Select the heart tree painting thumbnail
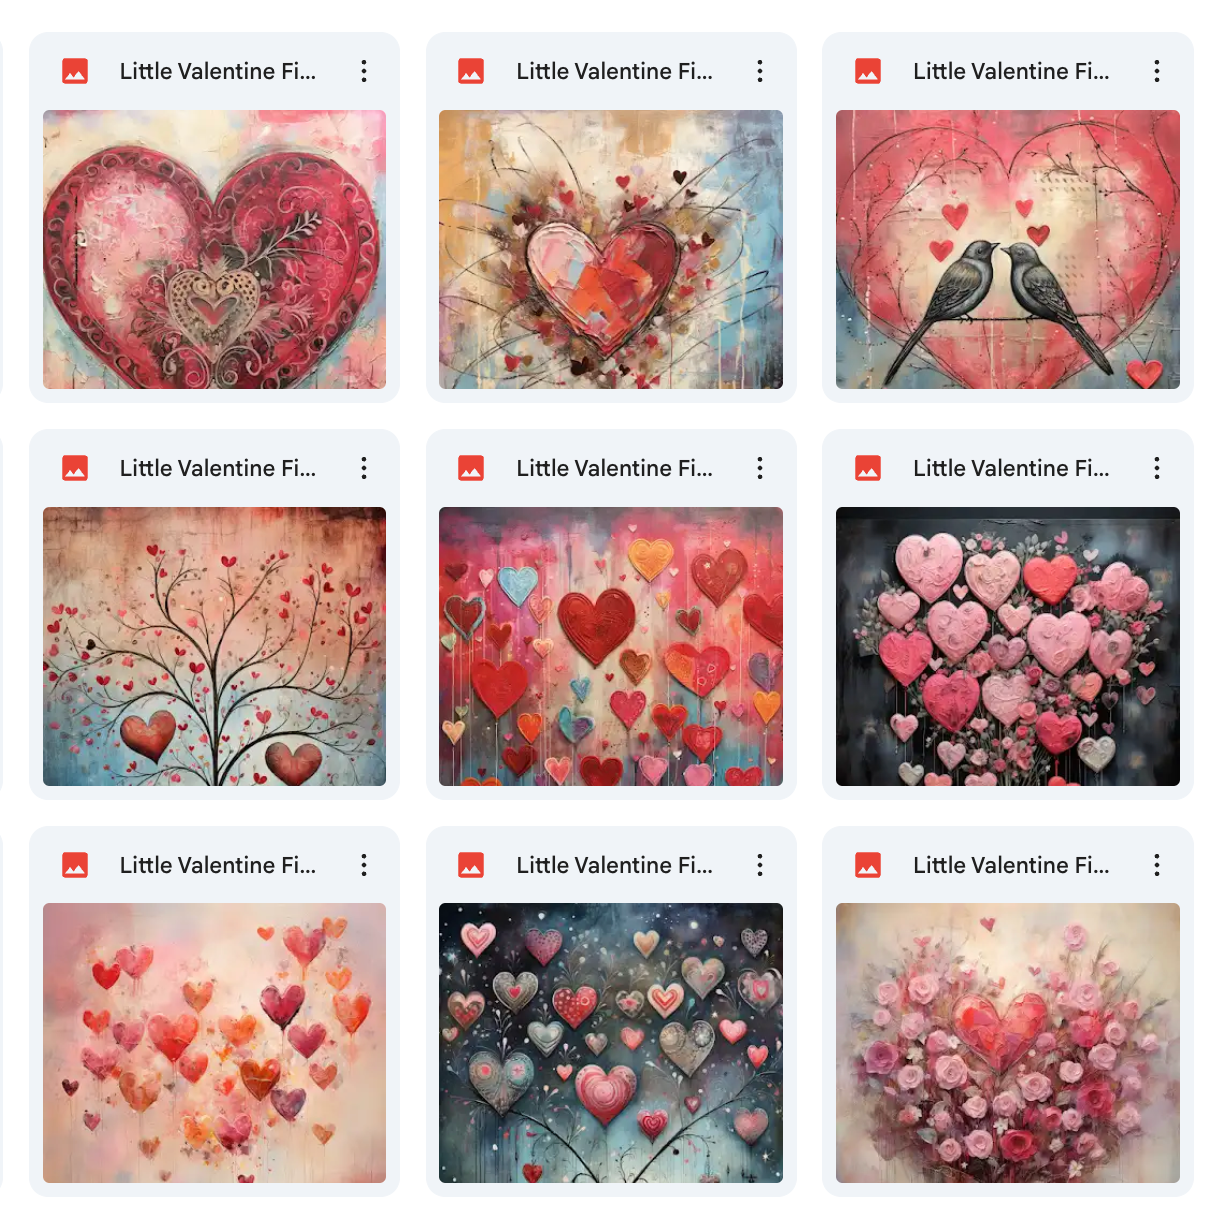 pyautogui.click(x=214, y=646)
